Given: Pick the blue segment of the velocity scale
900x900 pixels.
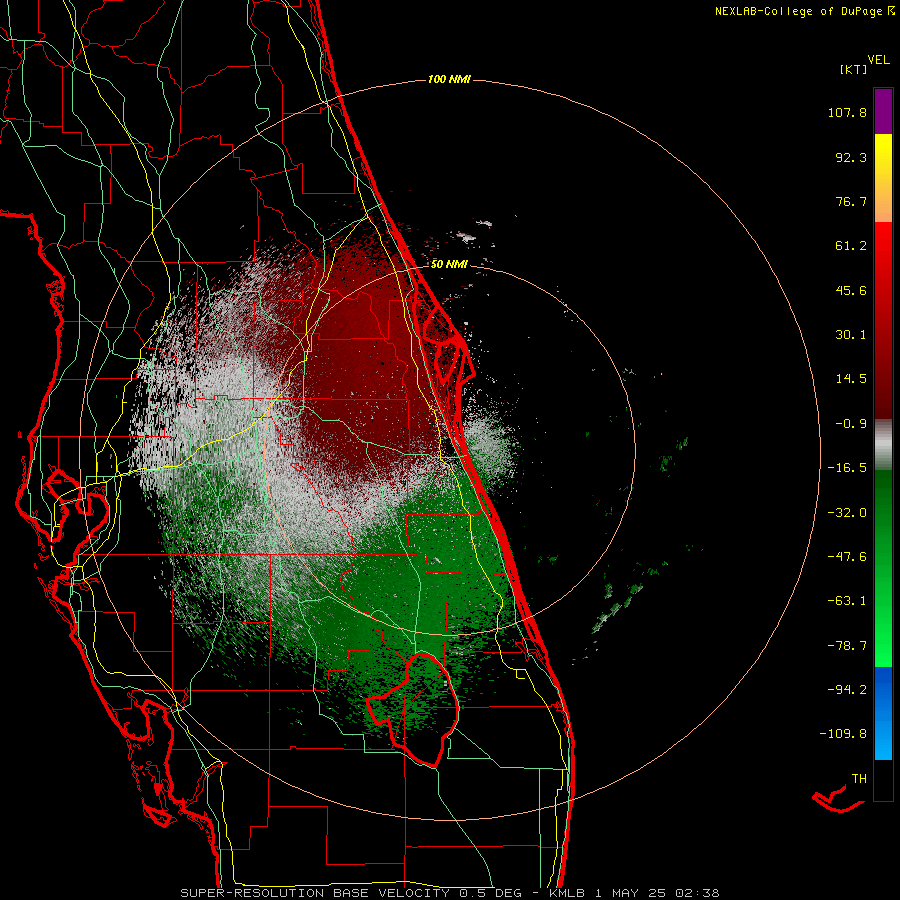Looking at the screenshot, I should click(x=883, y=713).
